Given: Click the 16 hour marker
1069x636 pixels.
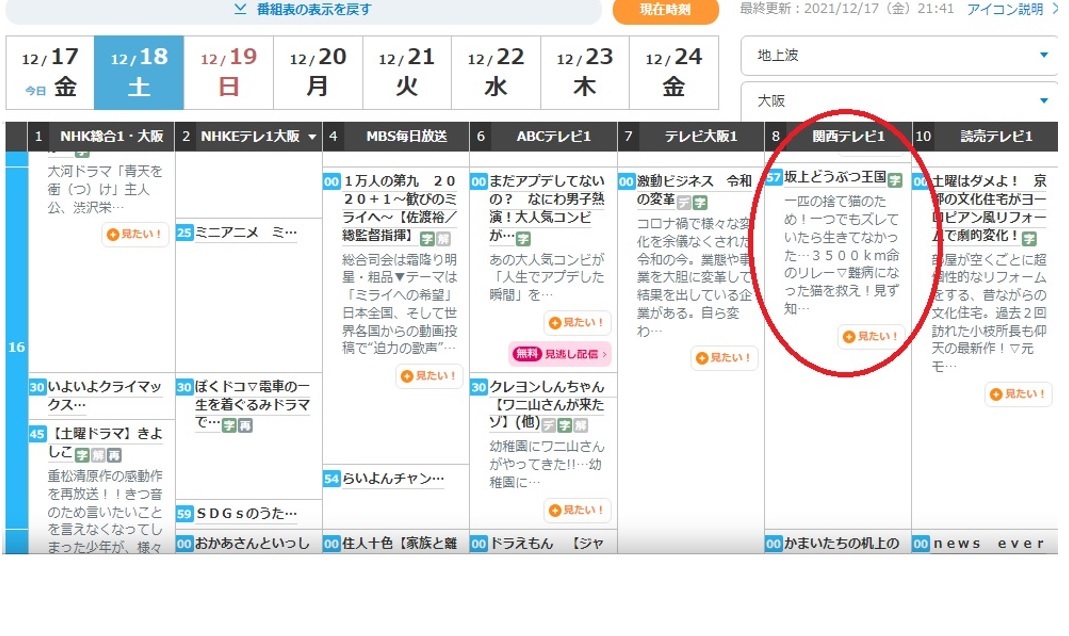Looking at the screenshot, I should click(x=16, y=347).
